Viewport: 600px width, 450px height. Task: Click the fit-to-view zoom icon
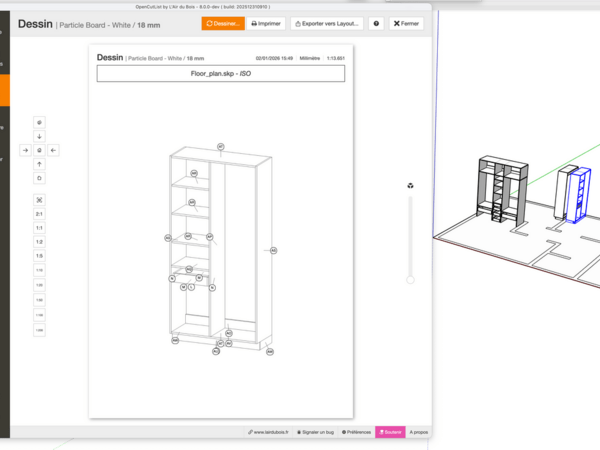tap(39, 199)
